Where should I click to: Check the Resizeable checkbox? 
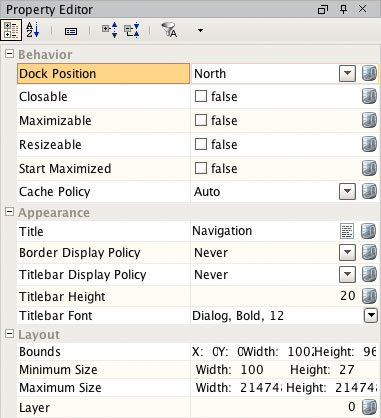(x=201, y=144)
